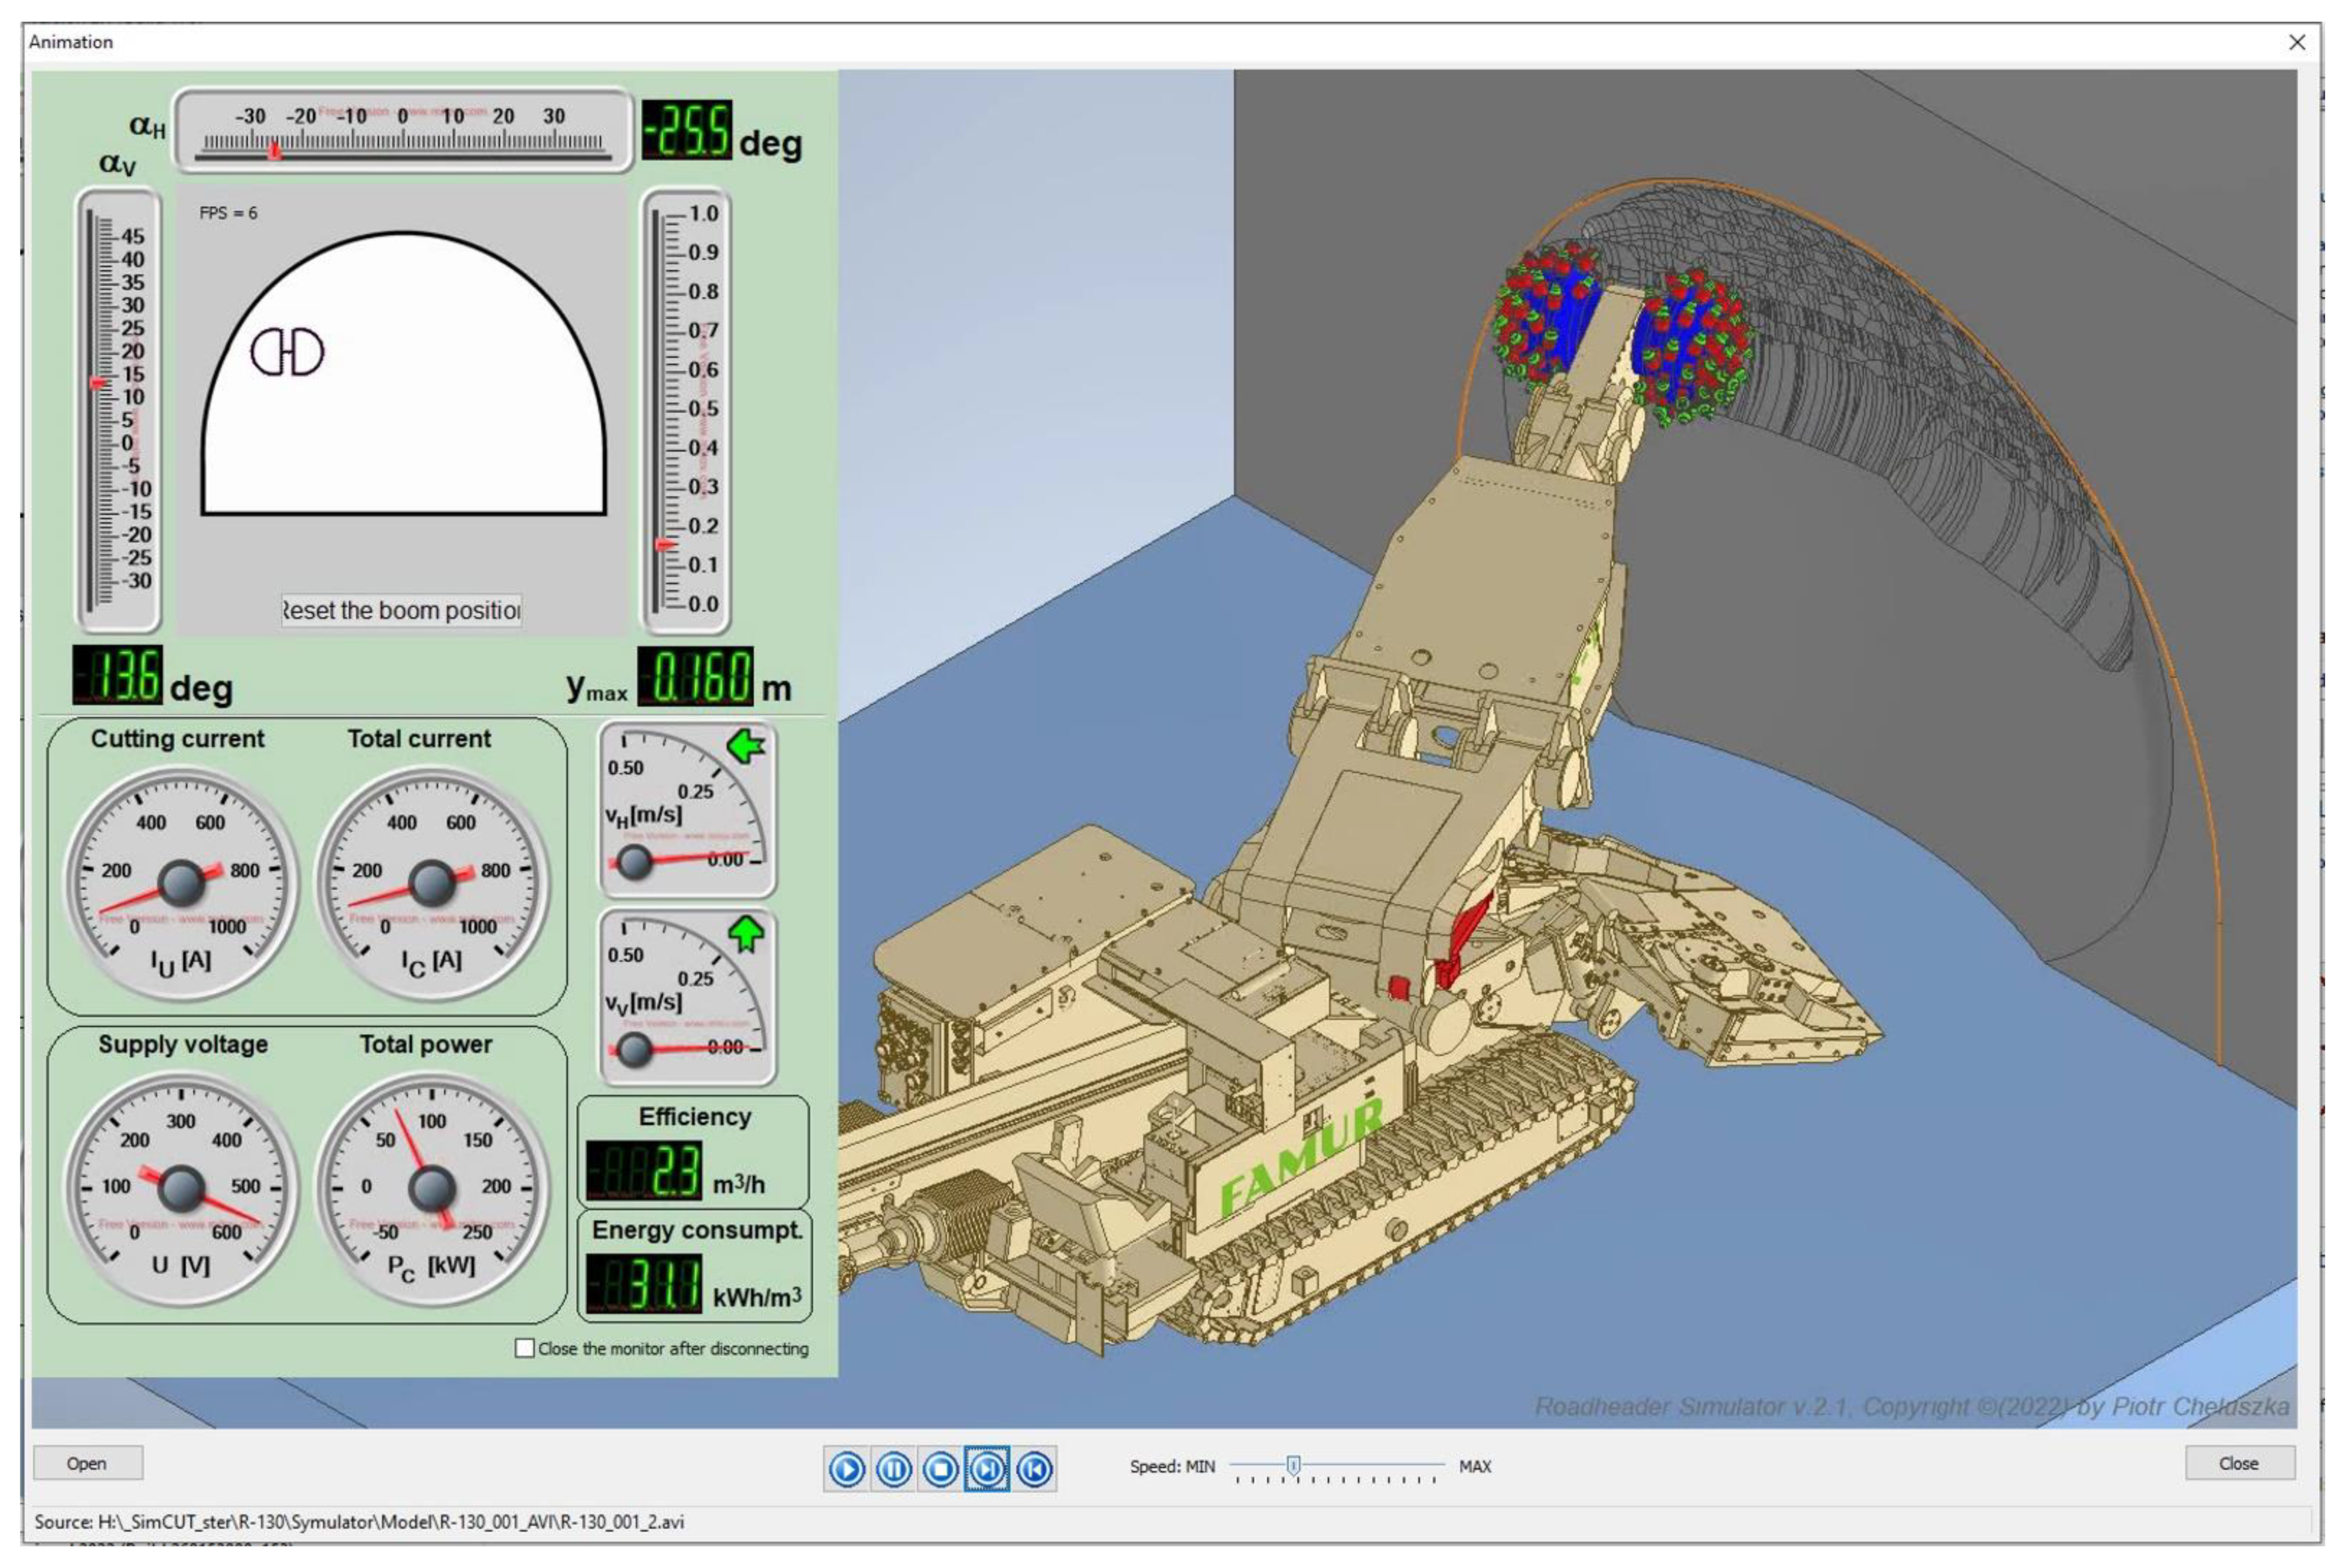This screenshot has height=1568, width=2341.
Task: Click the Open button
Action: [x=87, y=1463]
